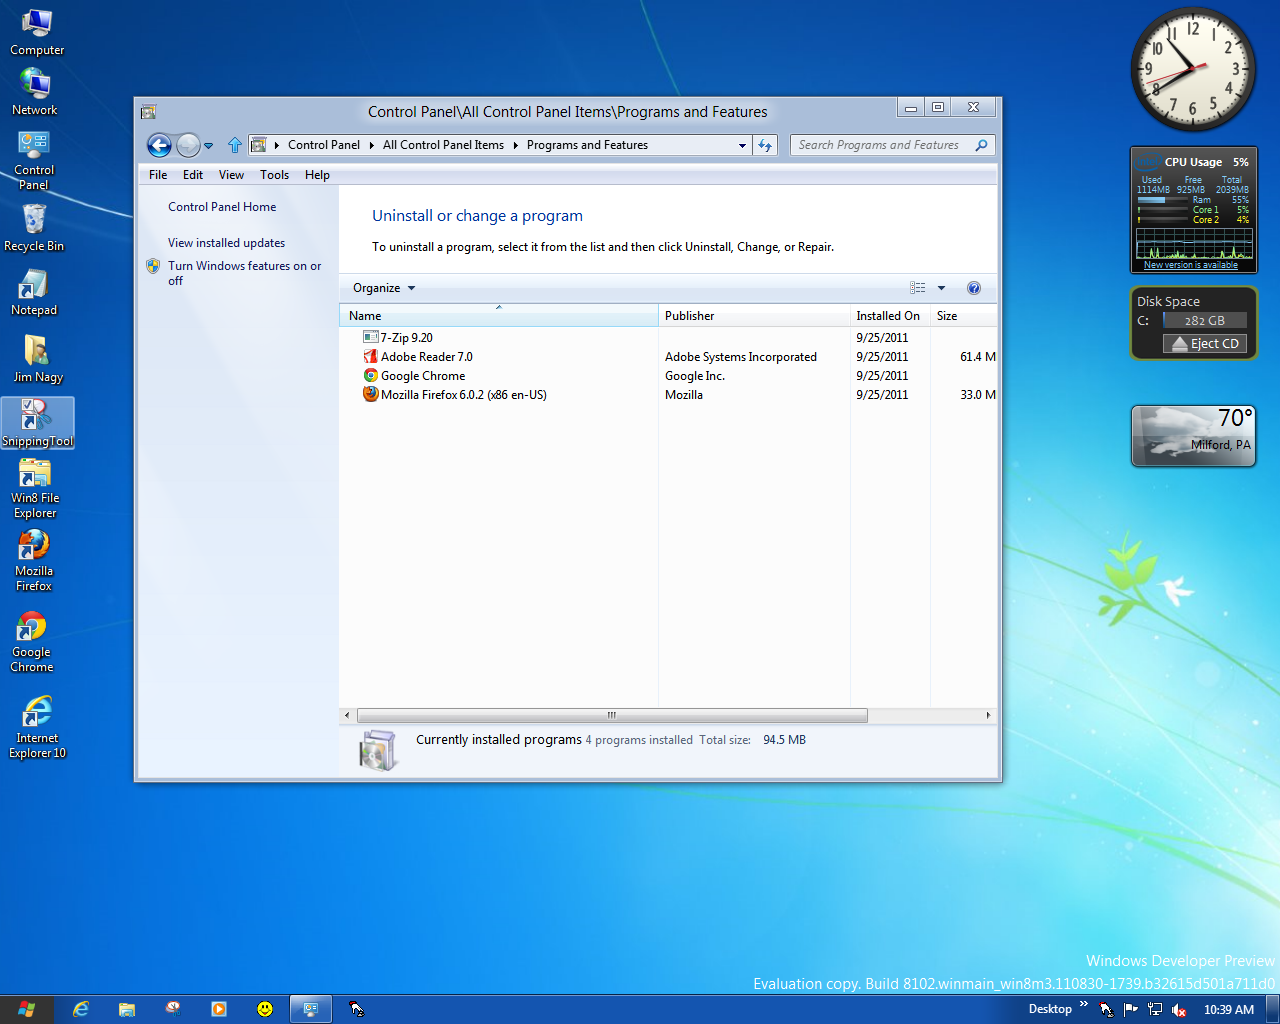Open File Explorer from taskbar
Image resolution: width=1280 pixels, height=1024 pixels.
(127, 1009)
